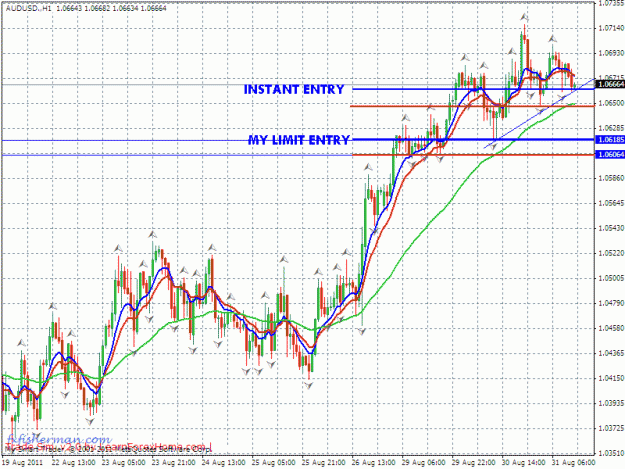Screen dimensions: 625x469
Task: Click the 25 Aug 05:00 time label
Action: point(274,463)
